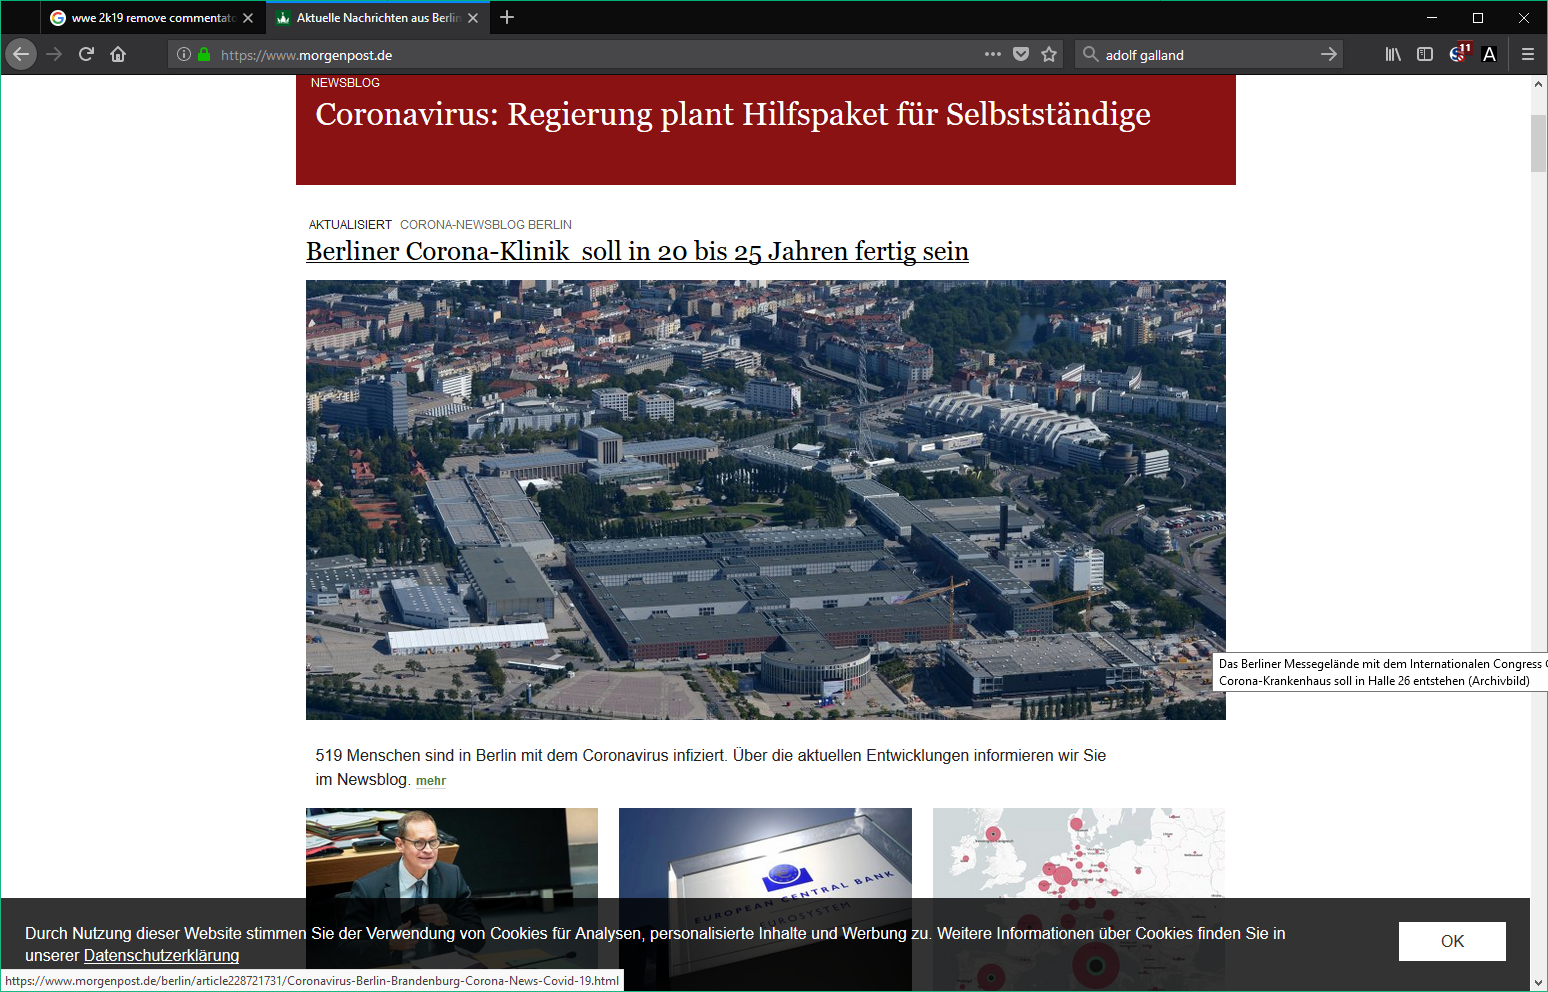Go back to the previous page
Screen dimensions: 1548x992
coord(21,54)
